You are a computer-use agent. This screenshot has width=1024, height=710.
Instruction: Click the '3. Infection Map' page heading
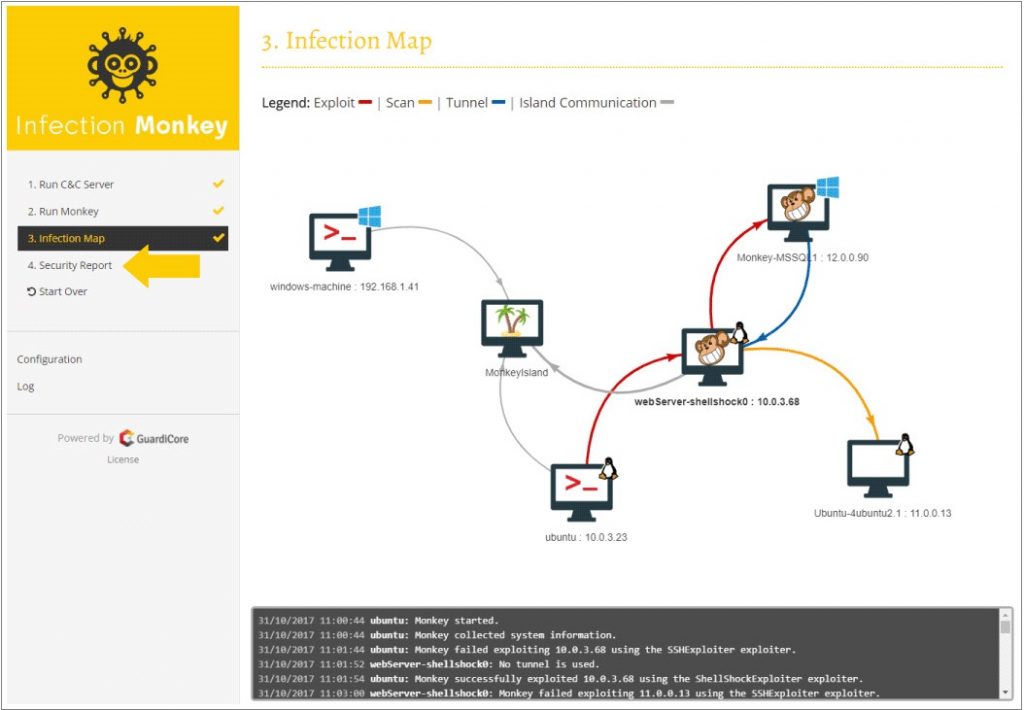point(347,41)
